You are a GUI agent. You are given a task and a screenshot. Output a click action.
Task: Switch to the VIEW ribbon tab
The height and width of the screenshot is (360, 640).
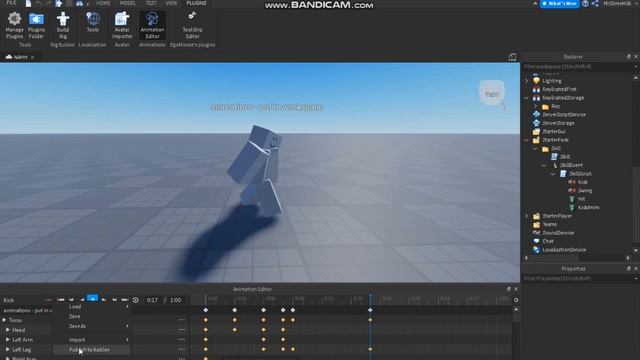(171, 3)
